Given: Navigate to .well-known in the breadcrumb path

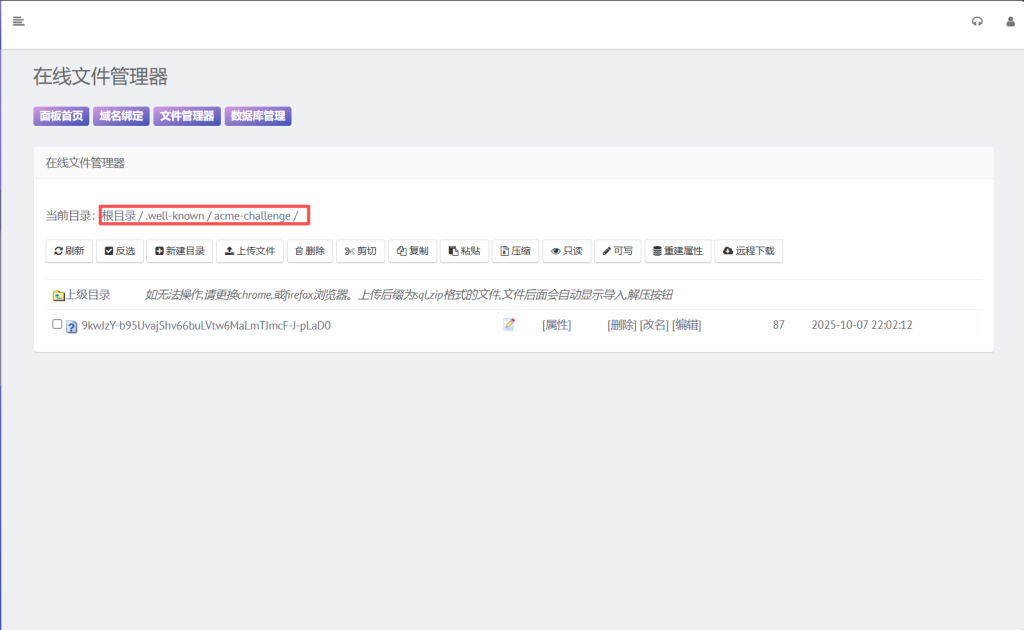Looking at the screenshot, I should [x=175, y=216].
